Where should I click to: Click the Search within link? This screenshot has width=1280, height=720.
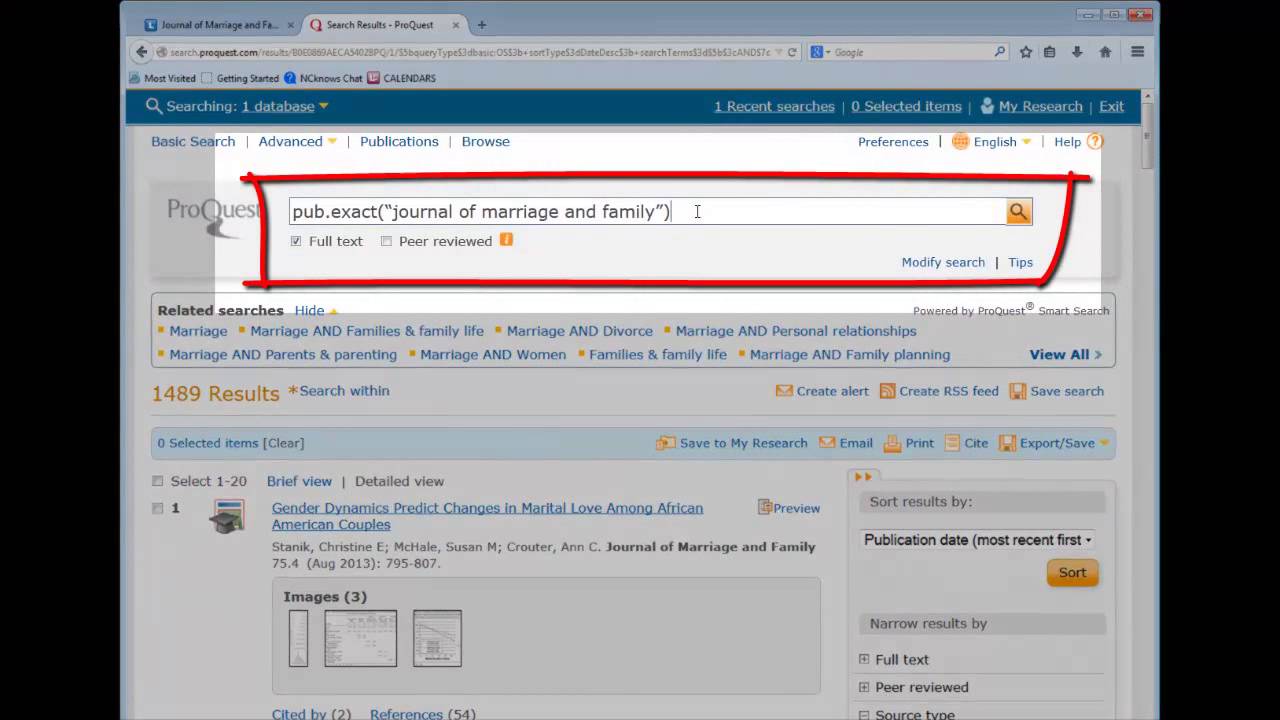(344, 391)
